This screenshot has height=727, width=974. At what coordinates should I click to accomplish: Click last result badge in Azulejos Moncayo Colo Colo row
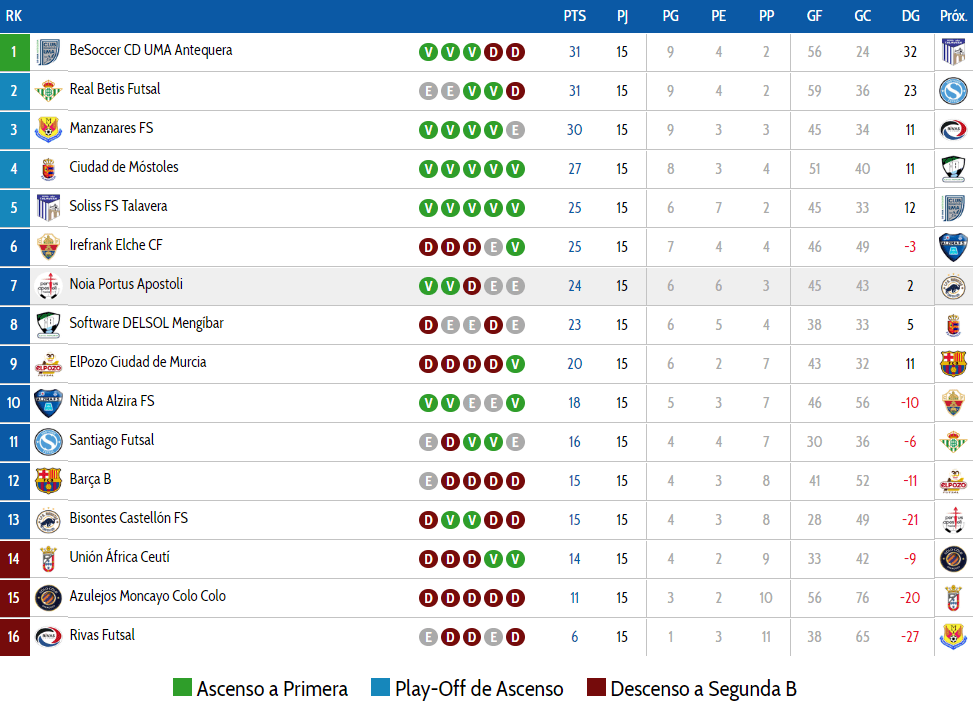[x=515, y=598]
